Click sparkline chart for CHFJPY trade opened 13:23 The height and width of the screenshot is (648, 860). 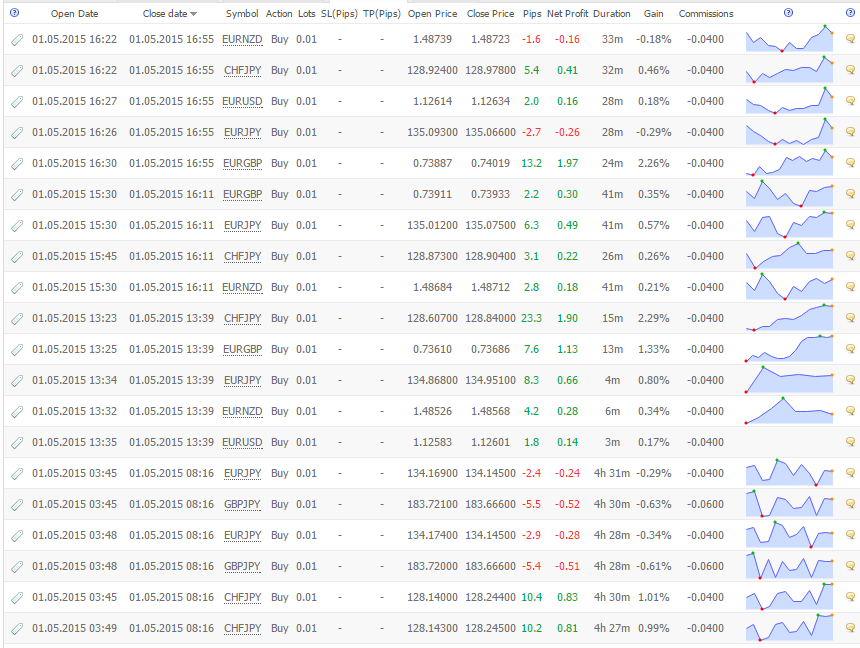tap(789, 318)
